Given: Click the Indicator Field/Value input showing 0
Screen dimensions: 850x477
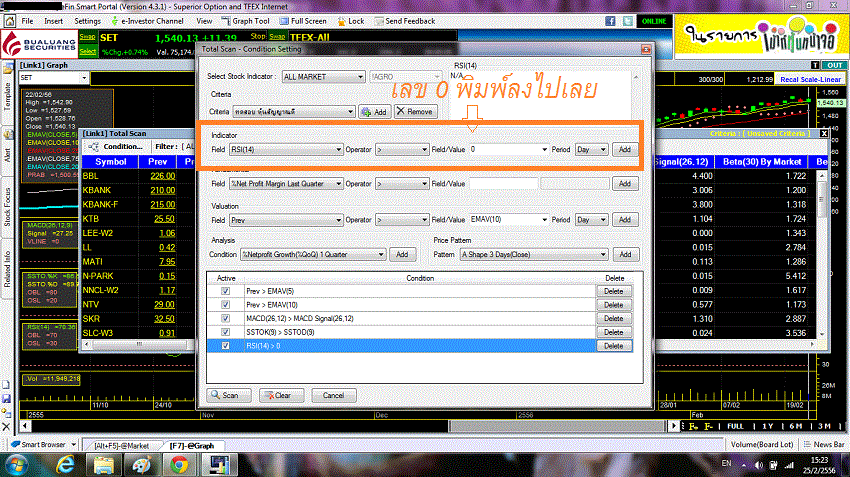Looking at the screenshot, I should 508,150.
